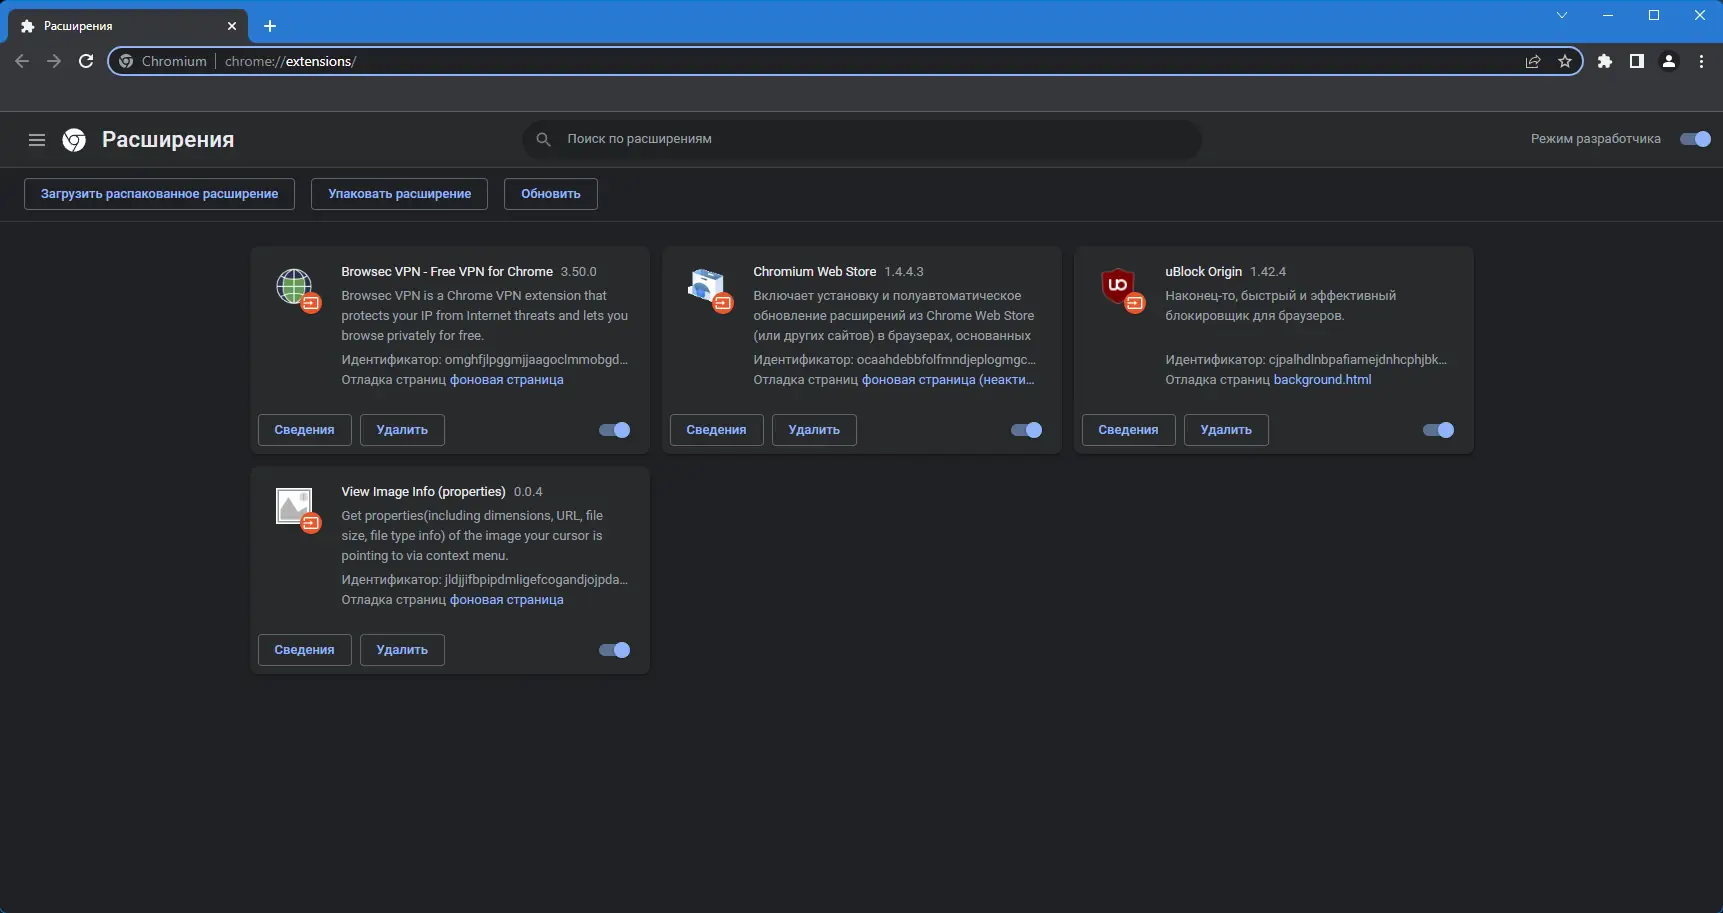Click the uBlock Origin Идентификатор line
The width and height of the screenshot is (1723, 913).
click(1306, 360)
